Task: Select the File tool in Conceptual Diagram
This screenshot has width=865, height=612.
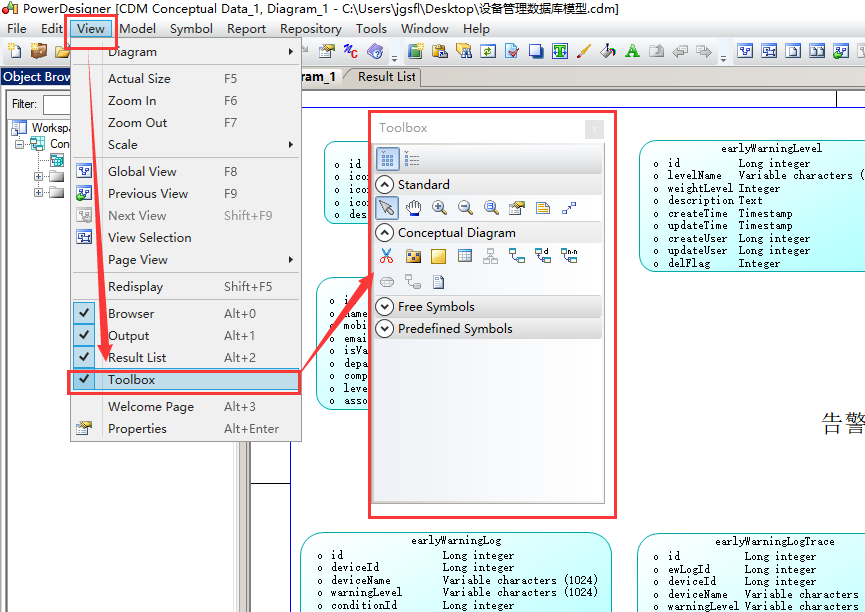Action: (439, 282)
